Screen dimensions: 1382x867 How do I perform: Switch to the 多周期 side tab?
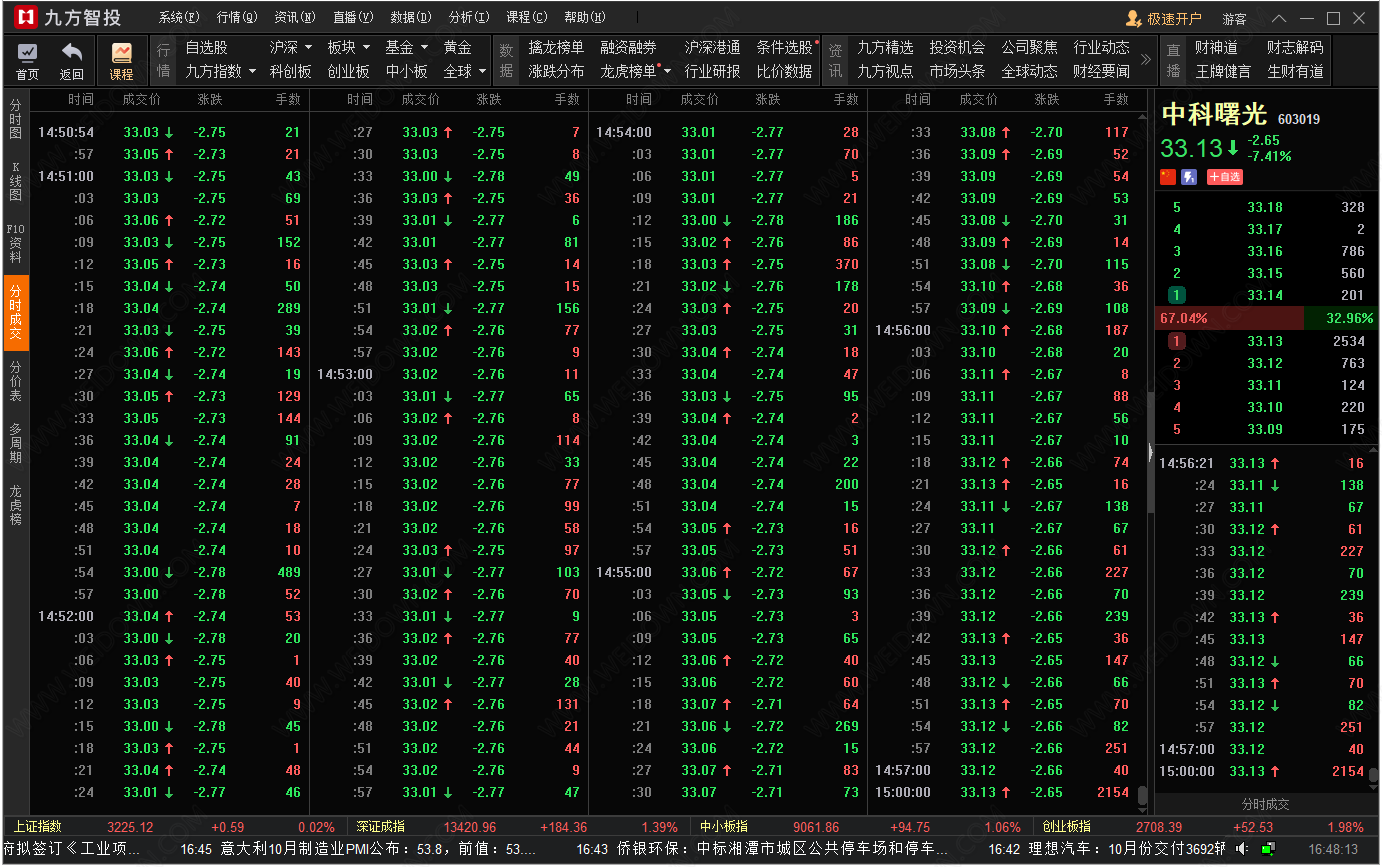pyautogui.click(x=16, y=443)
